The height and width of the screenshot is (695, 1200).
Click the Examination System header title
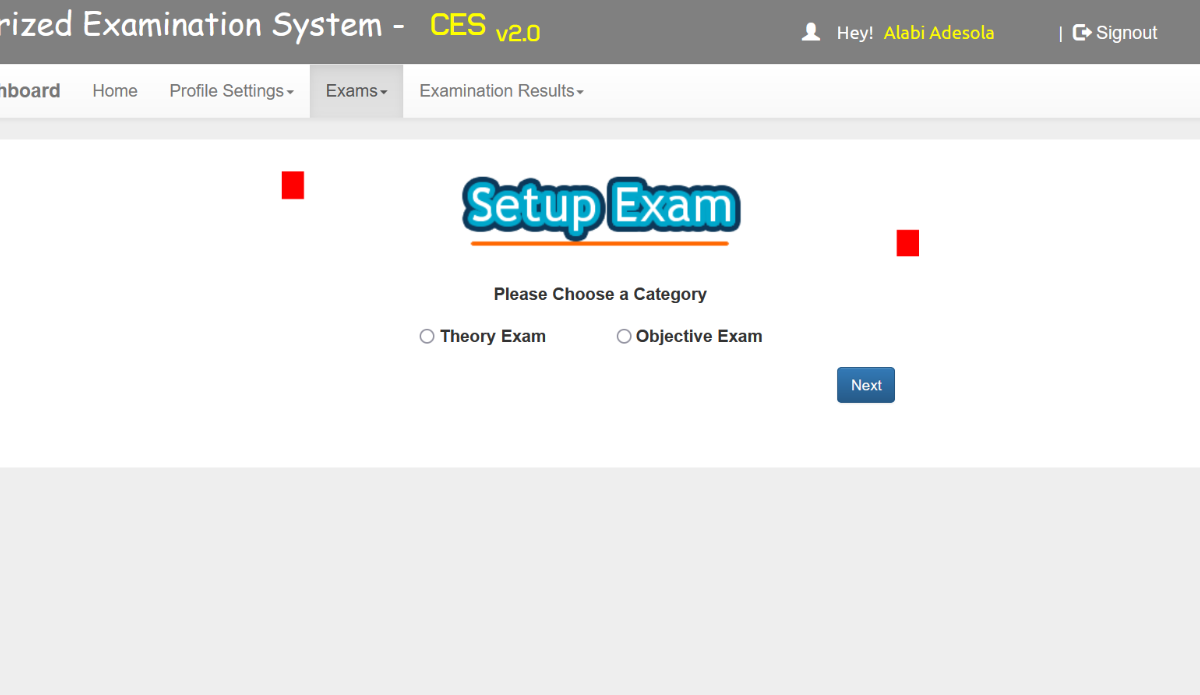pos(200,25)
